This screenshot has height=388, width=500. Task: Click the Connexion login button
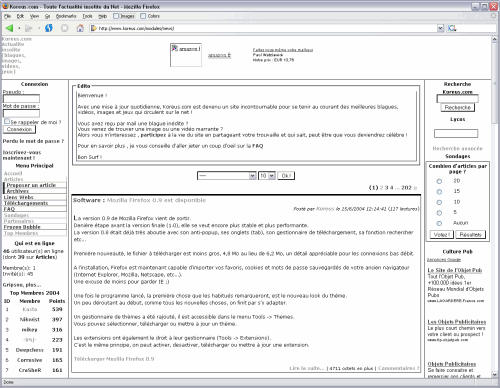click(19, 129)
